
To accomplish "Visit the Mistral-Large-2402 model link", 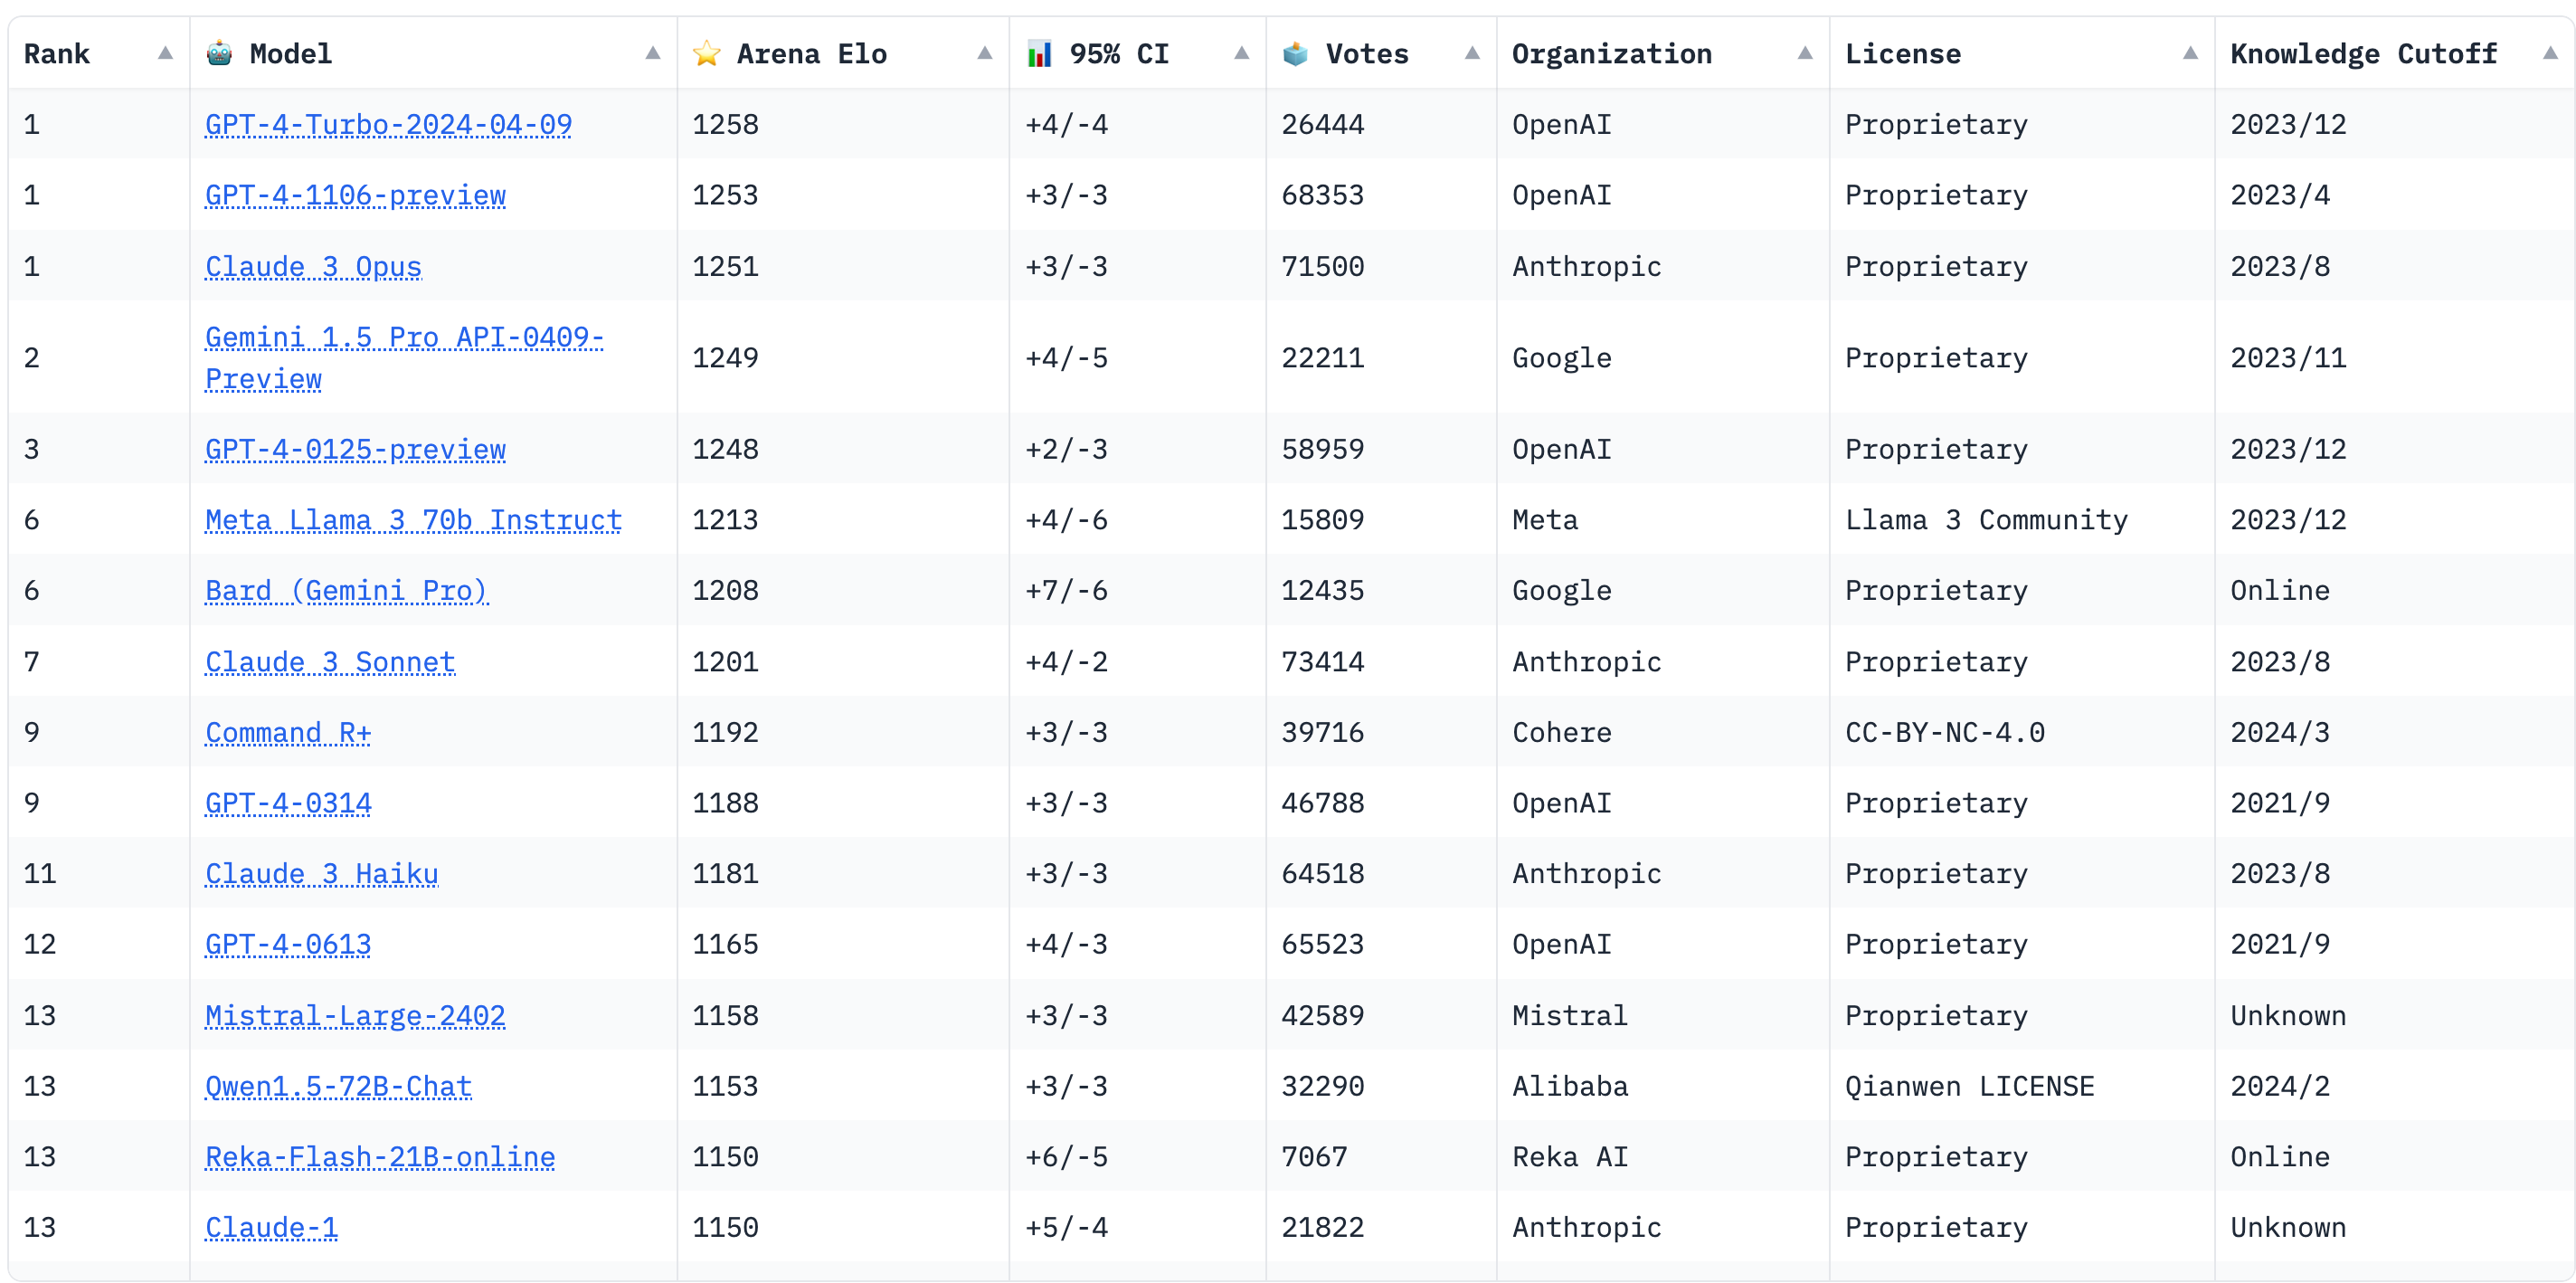I will click(355, 1015).
